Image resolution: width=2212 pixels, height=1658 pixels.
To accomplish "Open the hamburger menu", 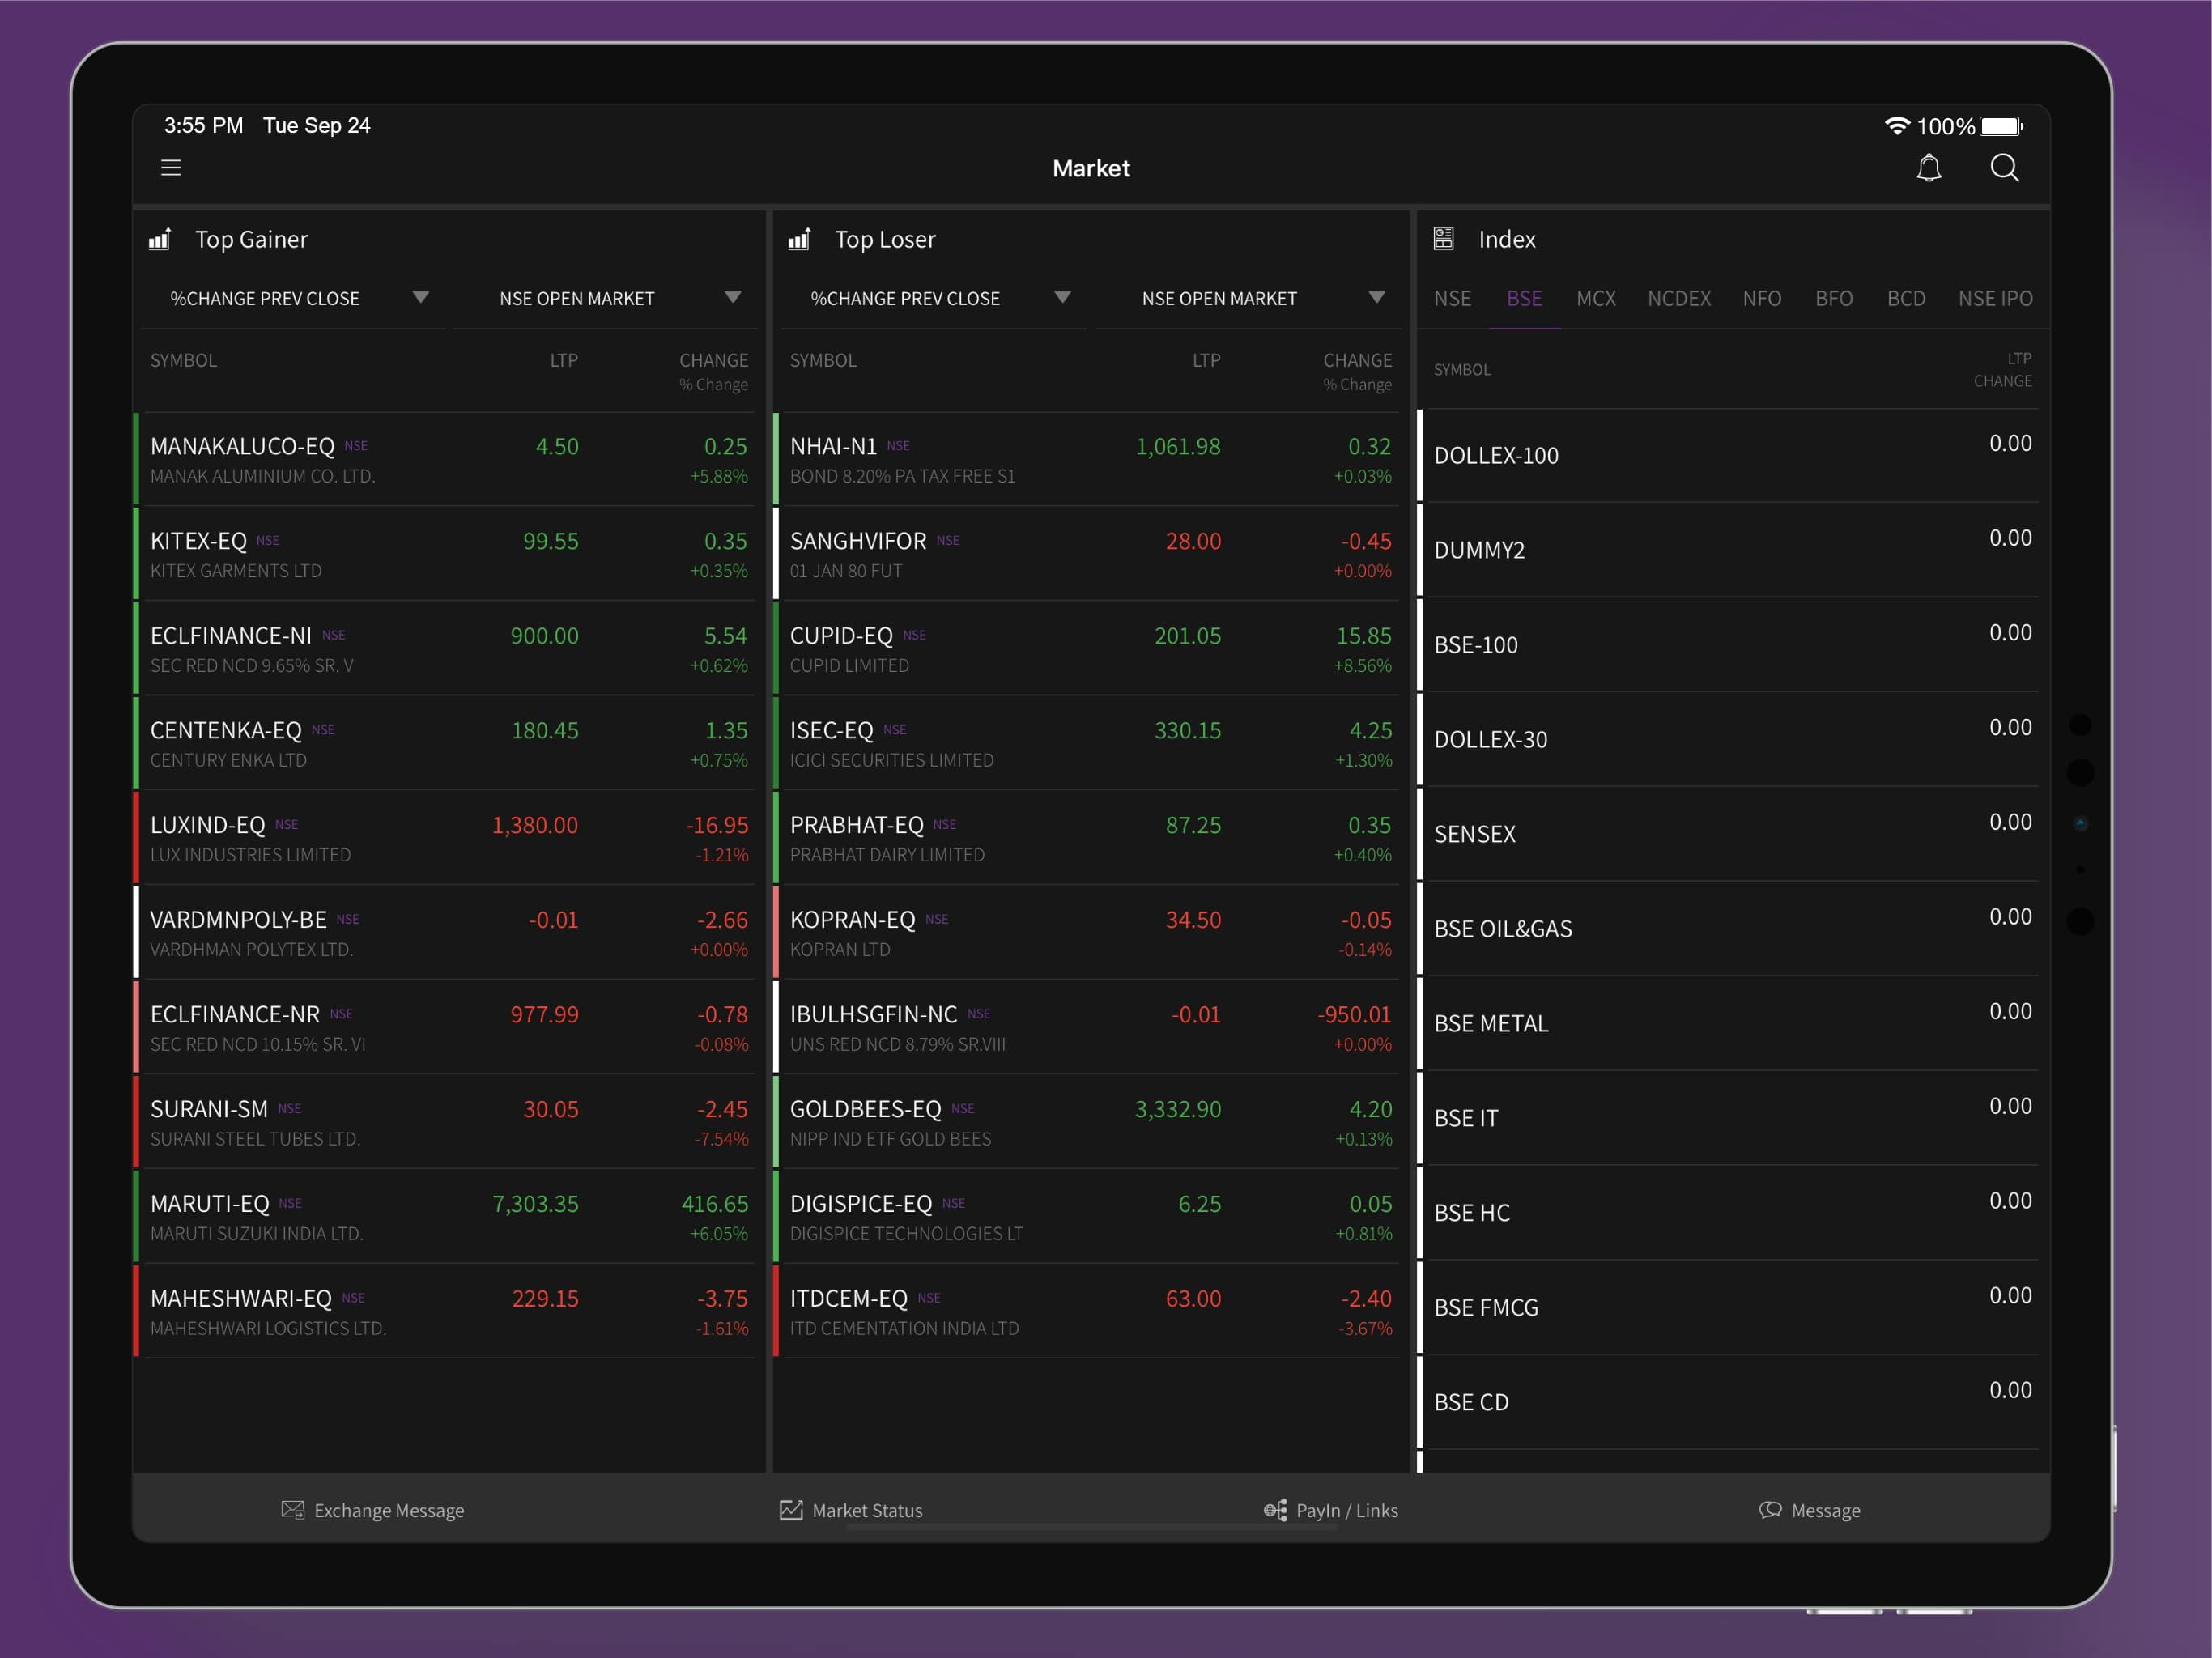I will 171,168.
